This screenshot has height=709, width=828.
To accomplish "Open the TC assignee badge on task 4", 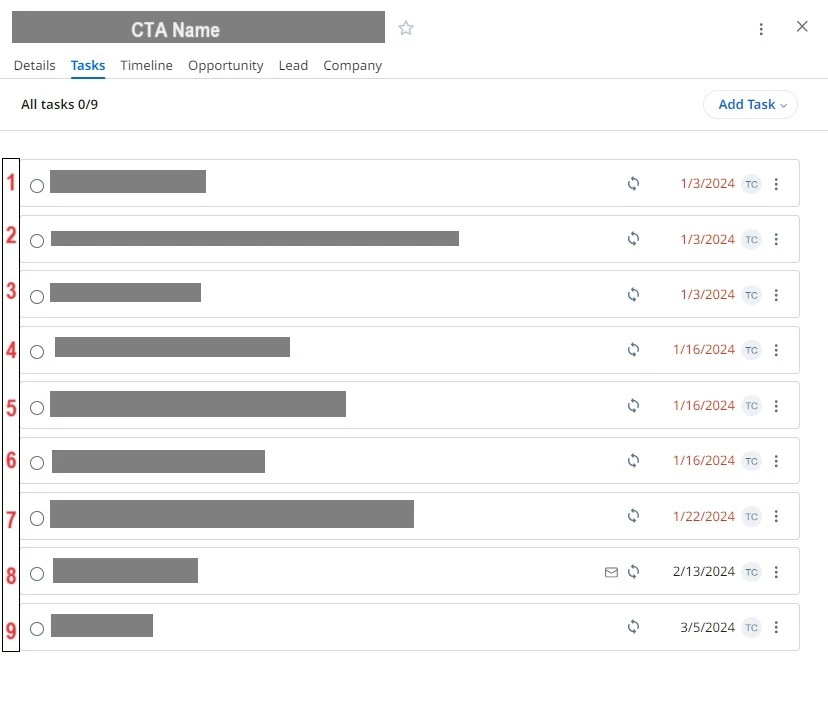I will pyautogui.click(x=751, y=350).
